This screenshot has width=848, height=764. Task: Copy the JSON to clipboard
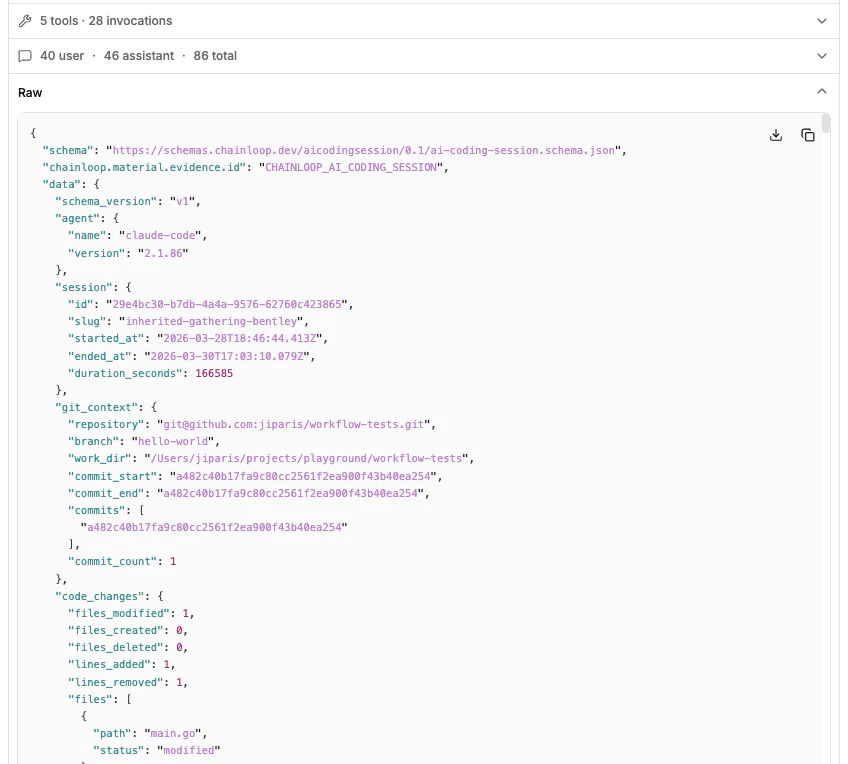808,134
